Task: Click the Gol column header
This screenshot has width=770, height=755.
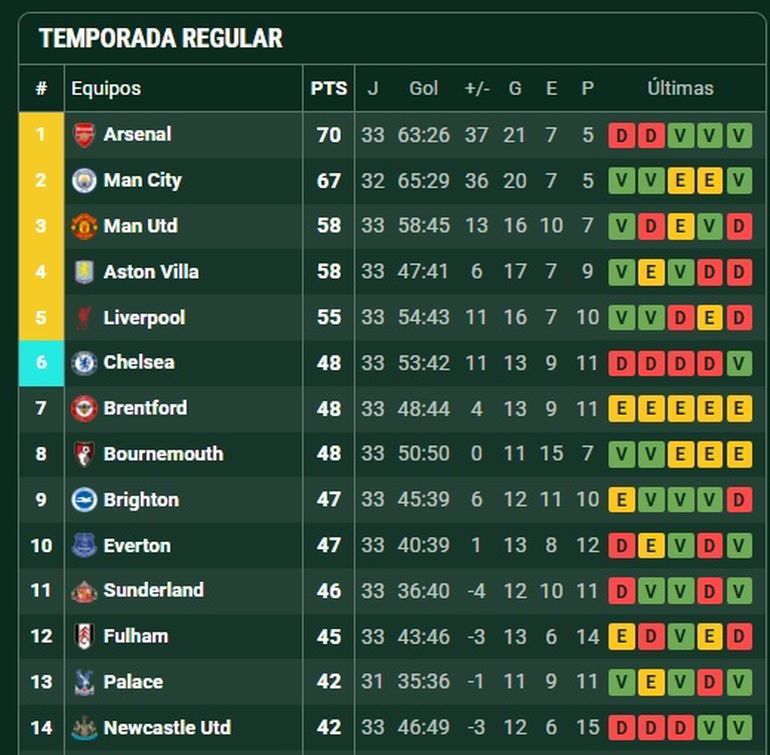Action: (x=424, y=88)
